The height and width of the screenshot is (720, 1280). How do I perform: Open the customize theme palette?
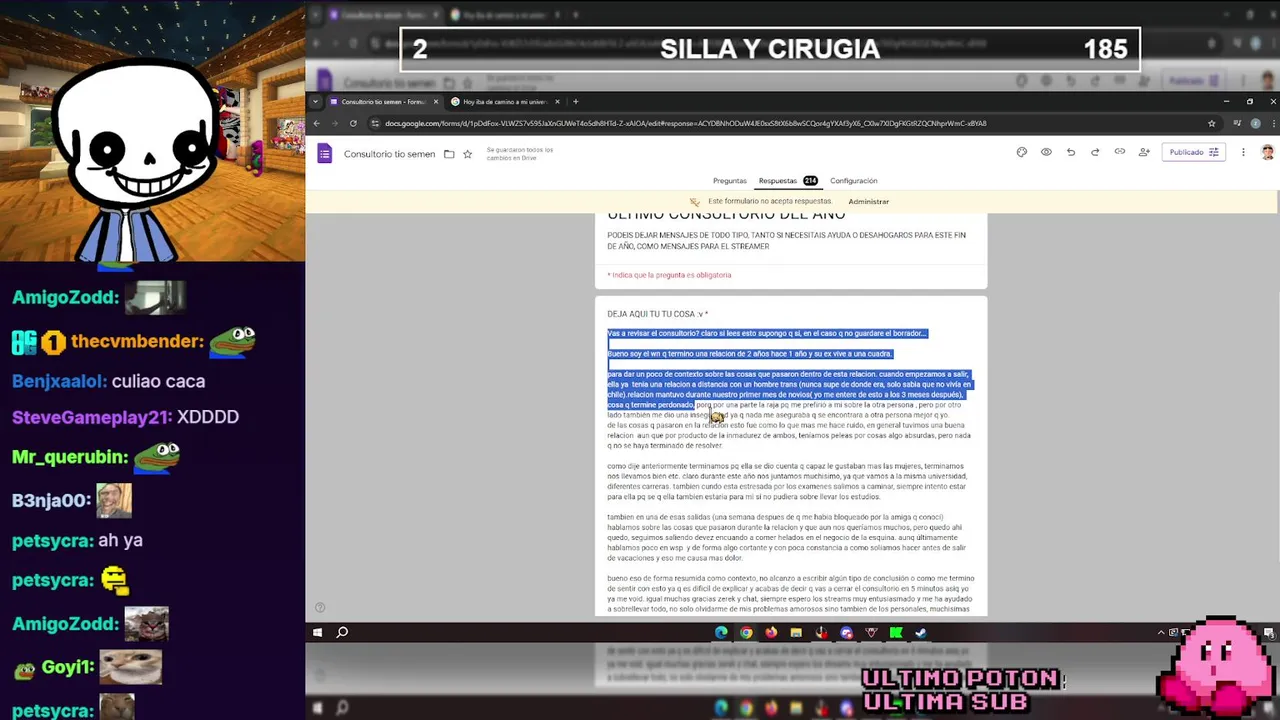pyautogui.click(x=1022, y=152)
